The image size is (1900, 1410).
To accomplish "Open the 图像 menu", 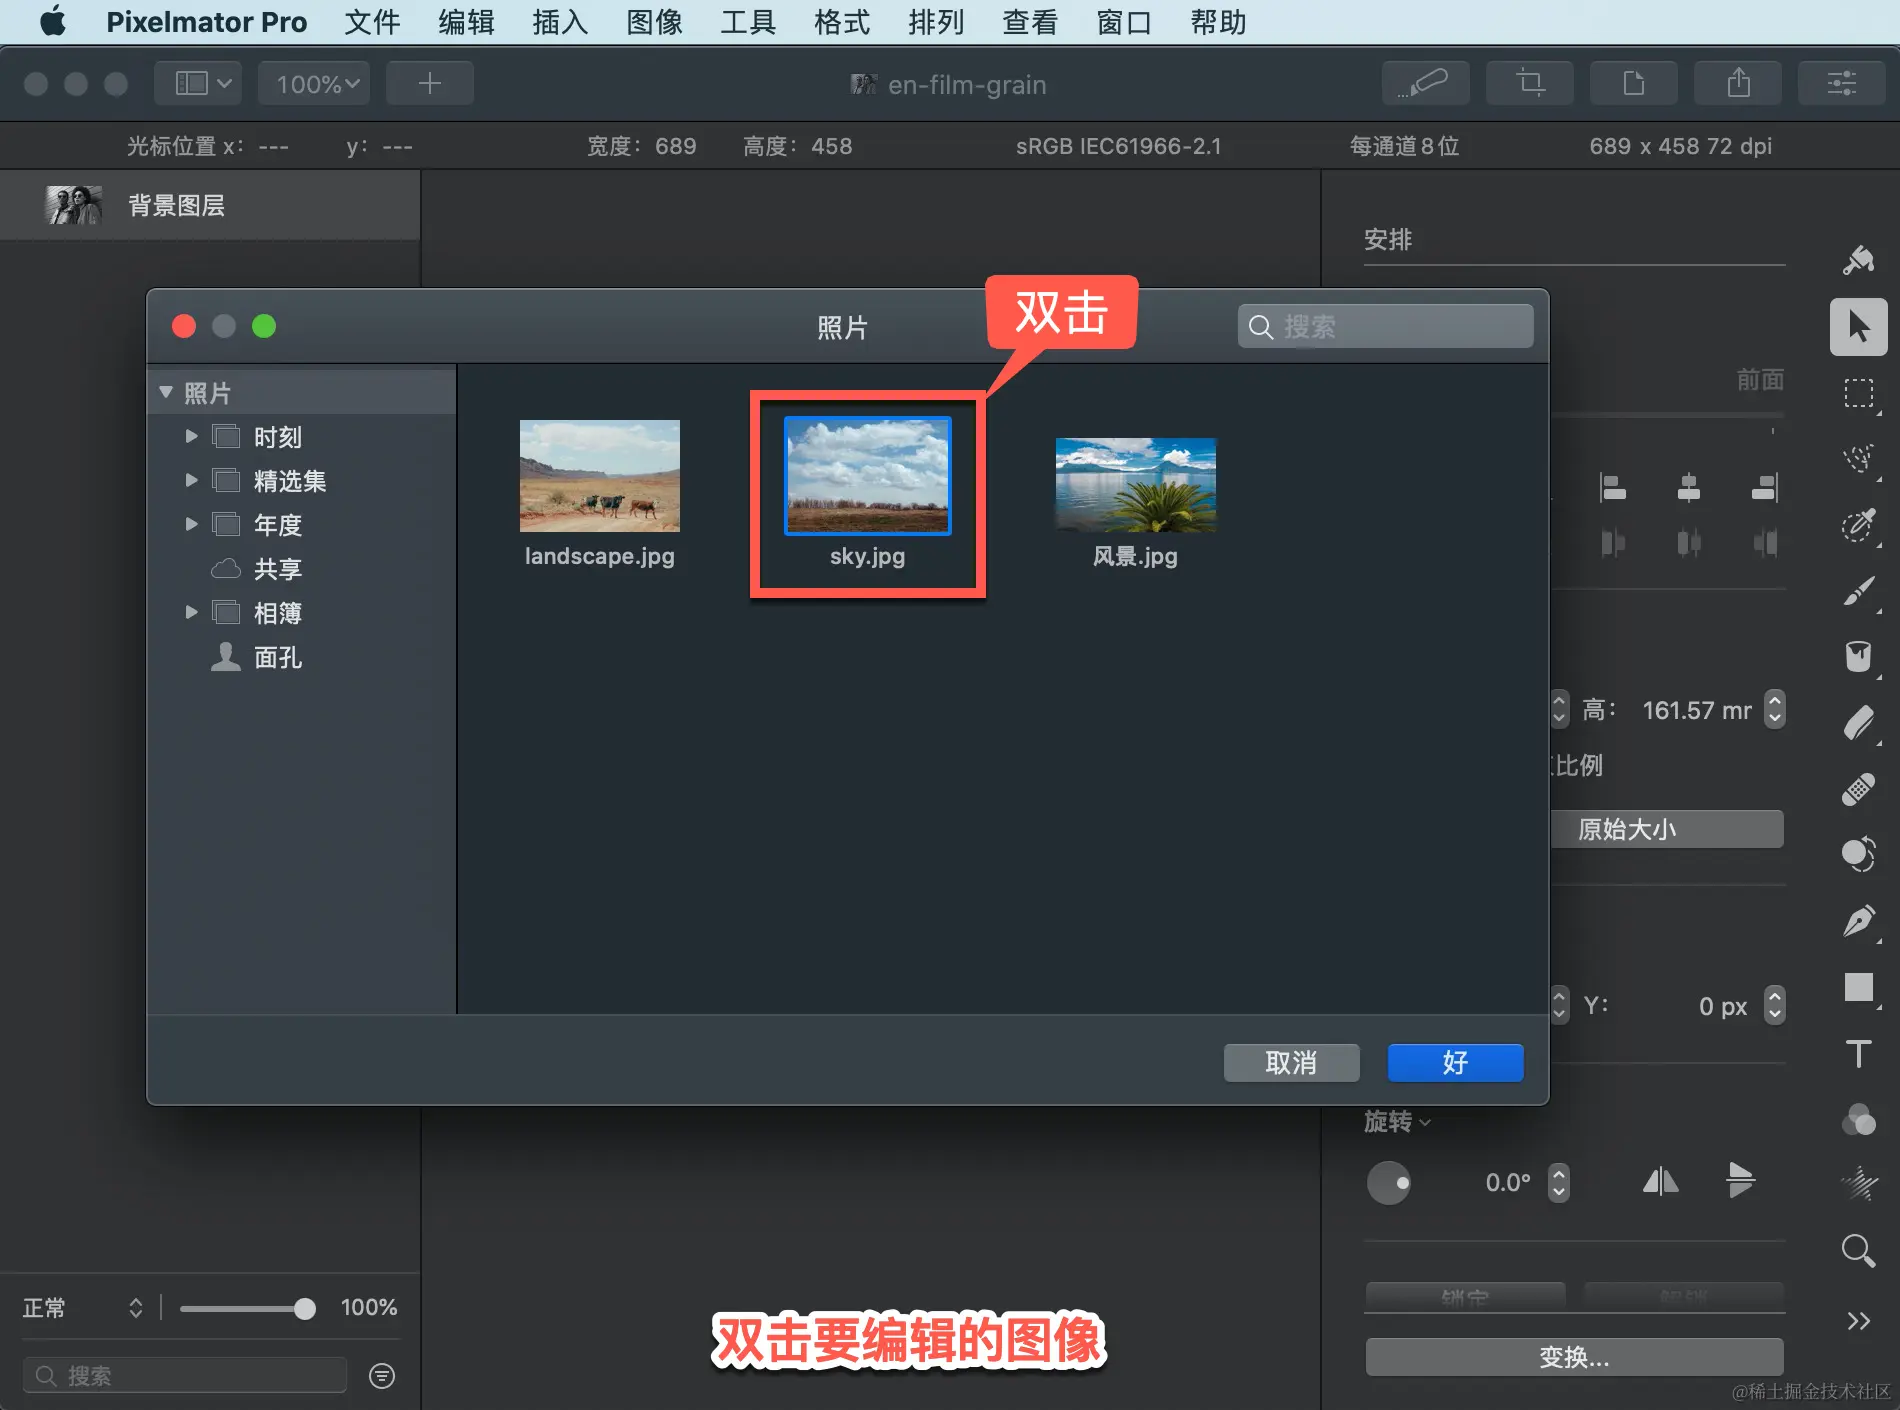I will (x=654, y=22).
